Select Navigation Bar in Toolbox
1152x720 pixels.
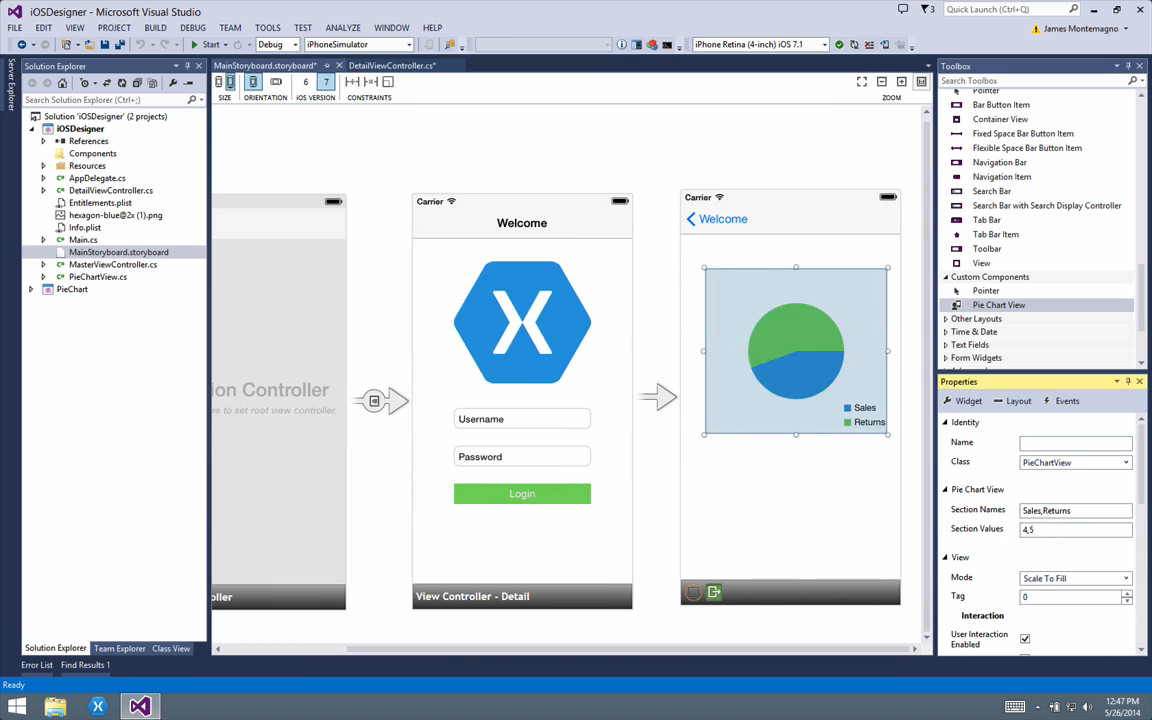point(999,162)
